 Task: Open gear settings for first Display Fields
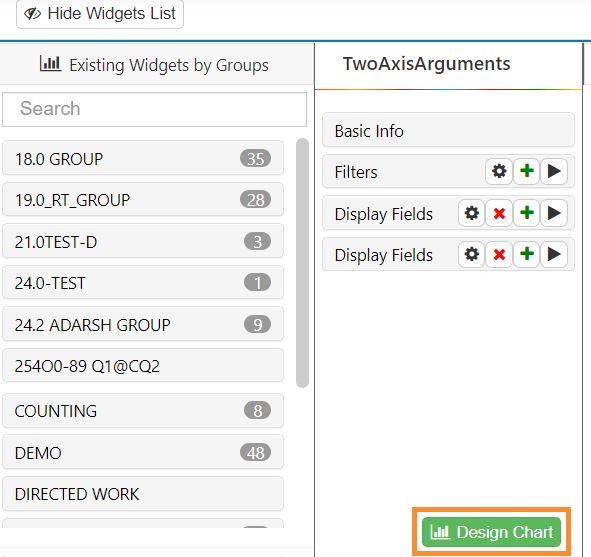(x=472, y=213)
